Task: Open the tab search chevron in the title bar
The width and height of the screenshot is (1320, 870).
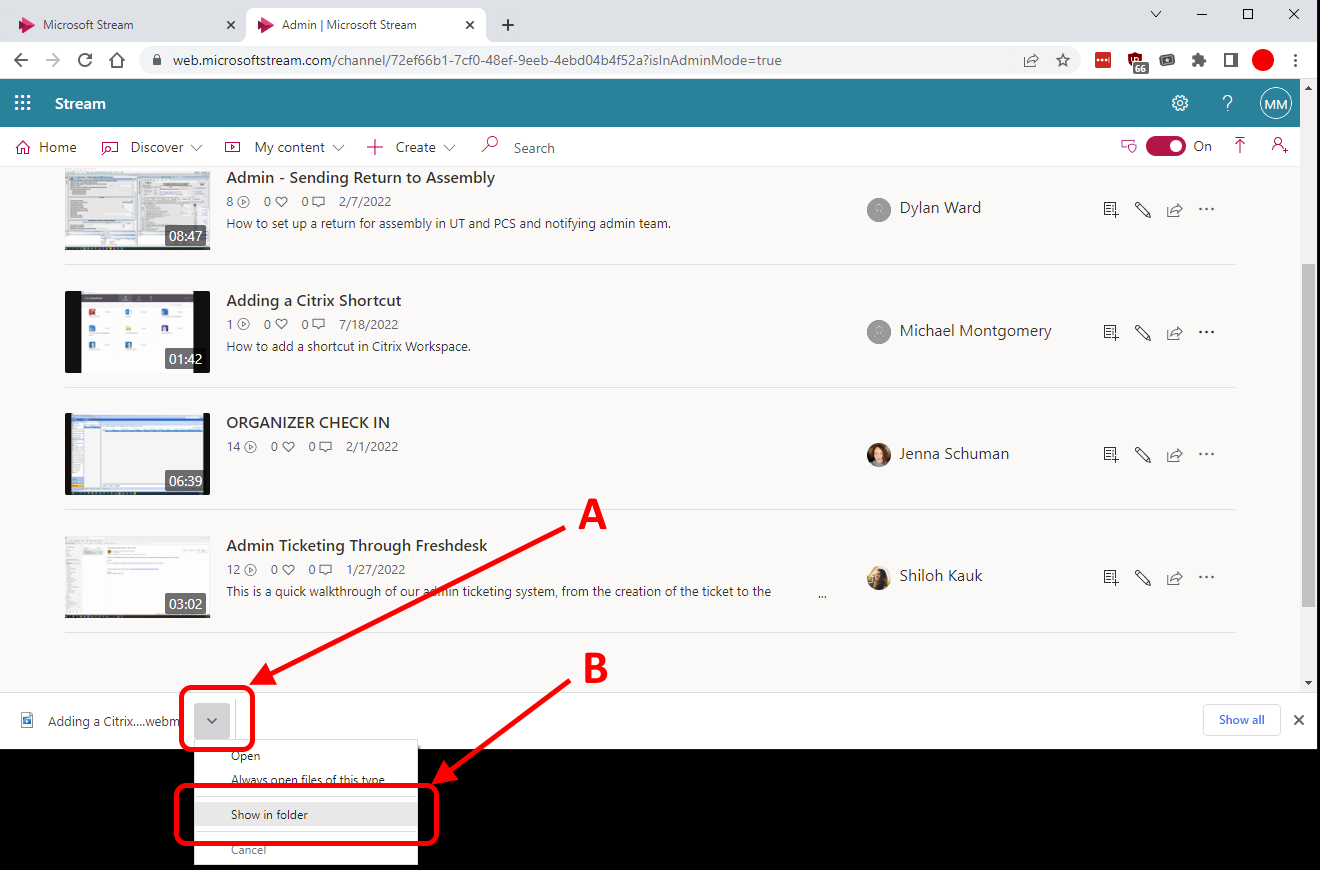Action: [x=1156, y=14]
